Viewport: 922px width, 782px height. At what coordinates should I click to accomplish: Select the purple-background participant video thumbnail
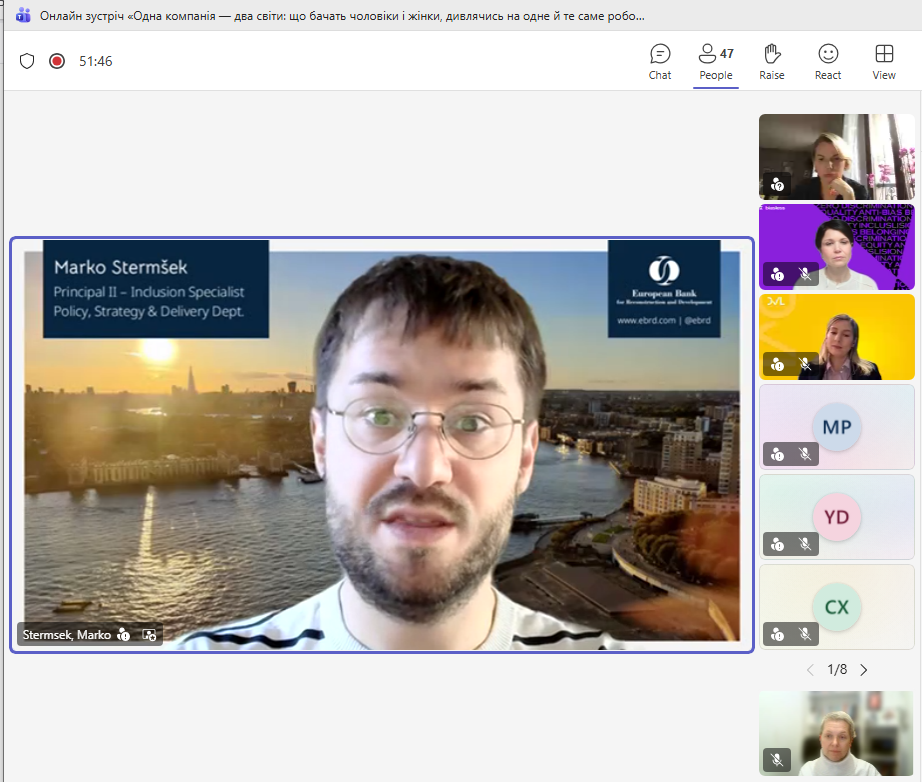point(836,246)
